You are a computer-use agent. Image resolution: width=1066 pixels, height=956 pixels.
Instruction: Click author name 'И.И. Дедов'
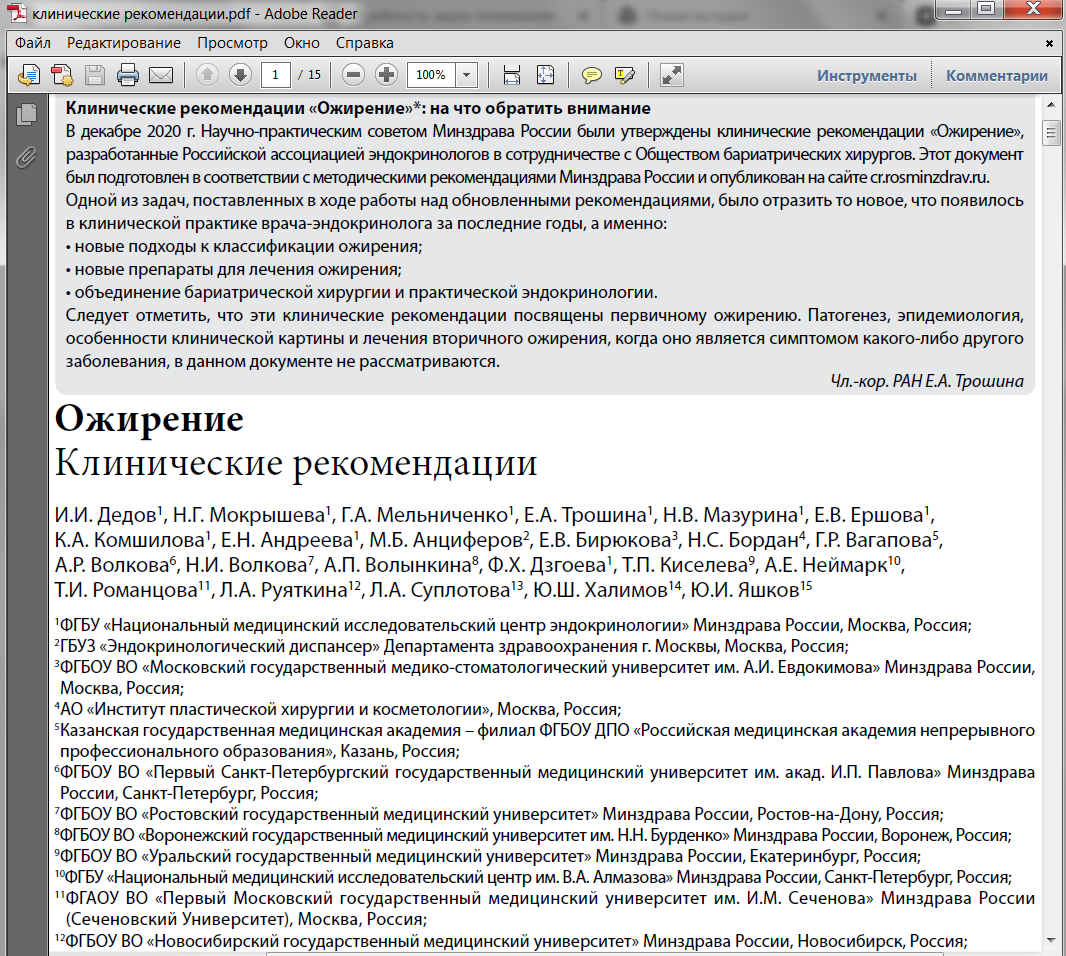tap(106, 515)
